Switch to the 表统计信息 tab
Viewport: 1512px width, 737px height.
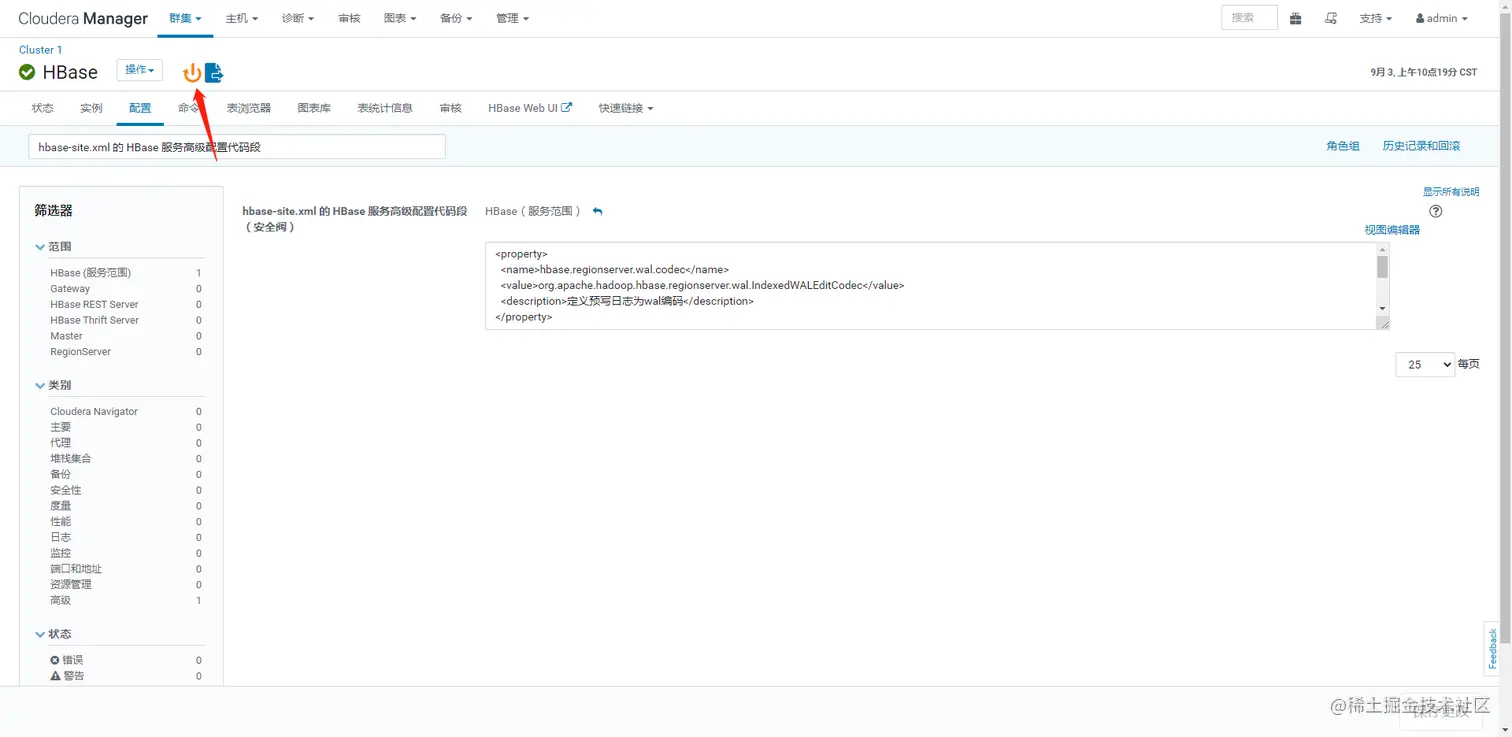click(385, 108)
